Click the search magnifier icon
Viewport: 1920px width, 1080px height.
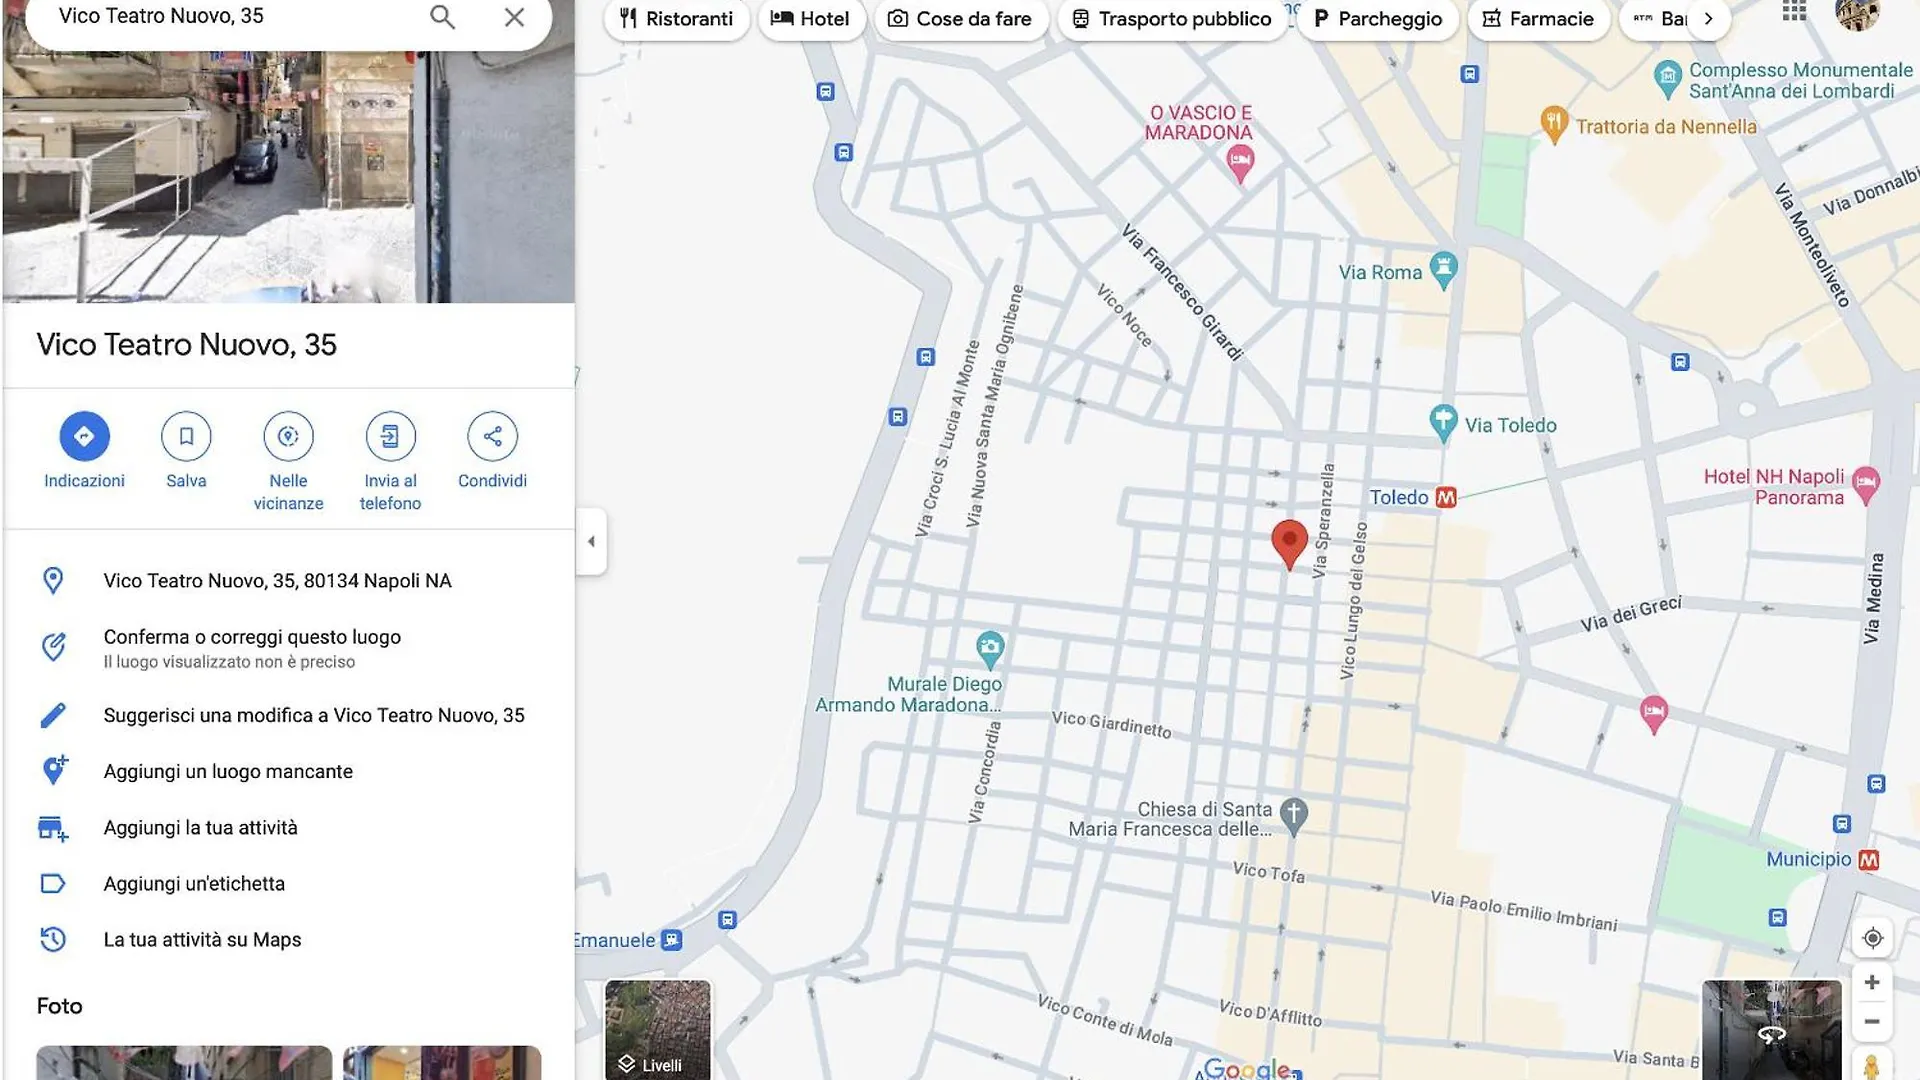[x=442, y=17]
